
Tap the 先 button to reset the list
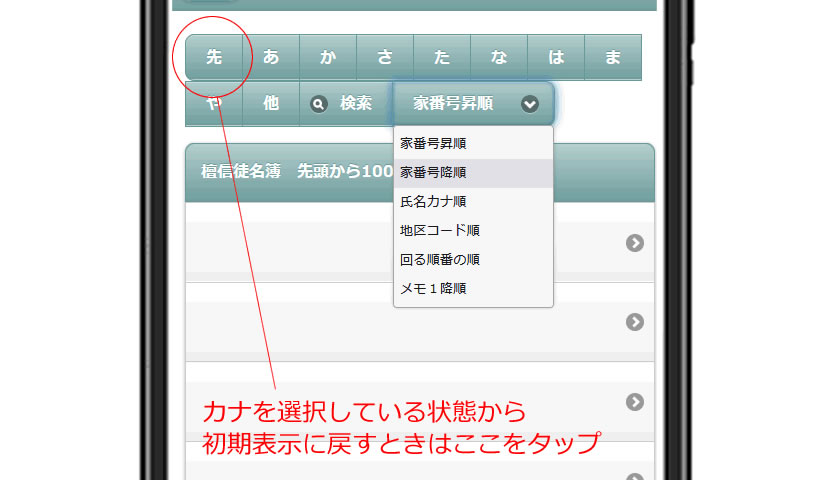pyautogui.click(x=214, y=57)
